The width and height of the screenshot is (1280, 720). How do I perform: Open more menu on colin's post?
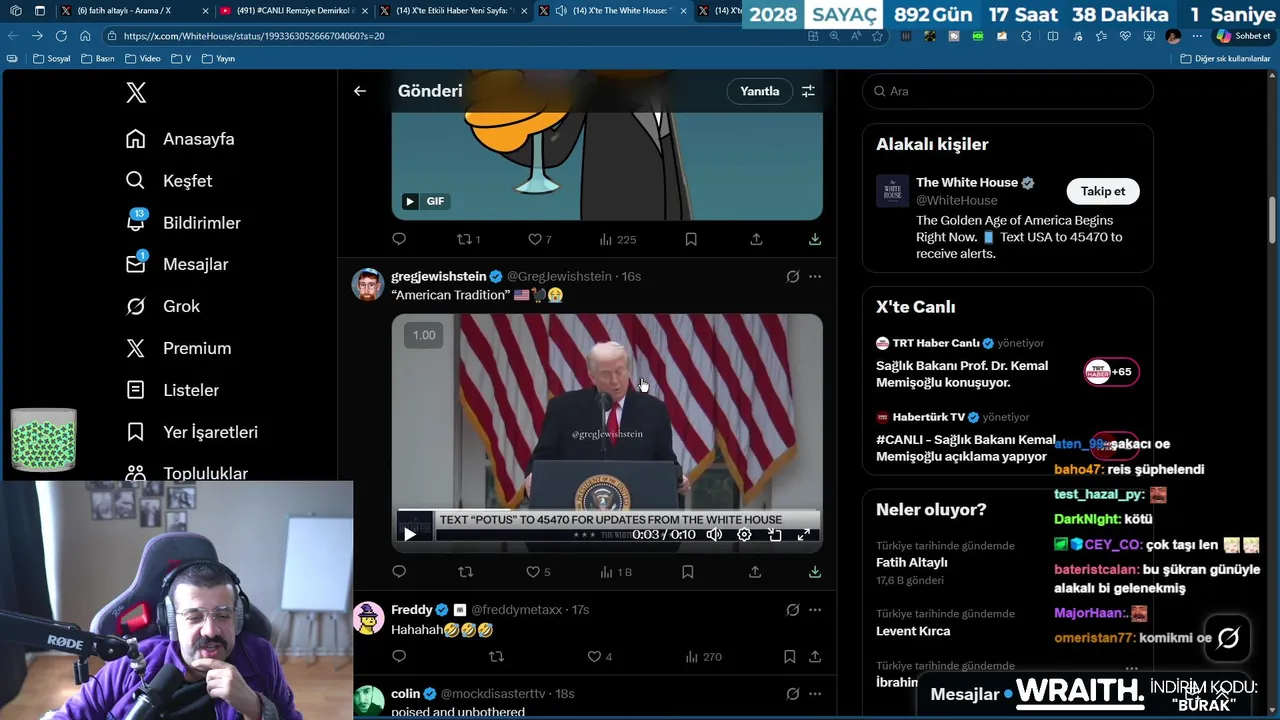click(x=815, y=694)
